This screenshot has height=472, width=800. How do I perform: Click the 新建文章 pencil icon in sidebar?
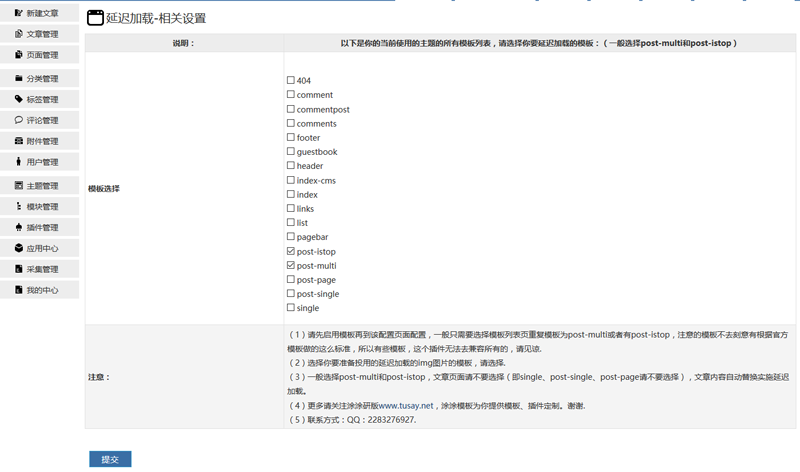pos(19,13)
